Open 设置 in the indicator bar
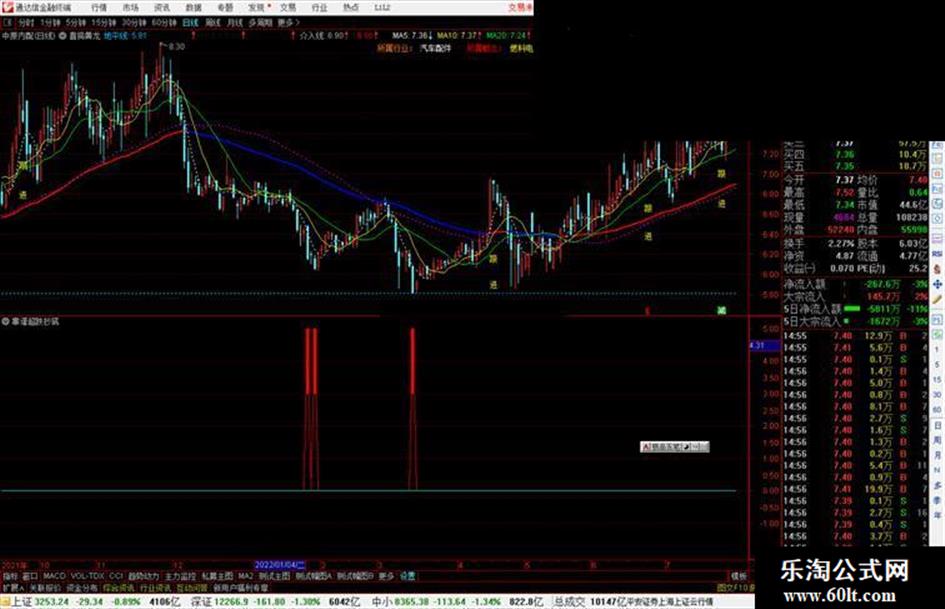 [407, 576]
